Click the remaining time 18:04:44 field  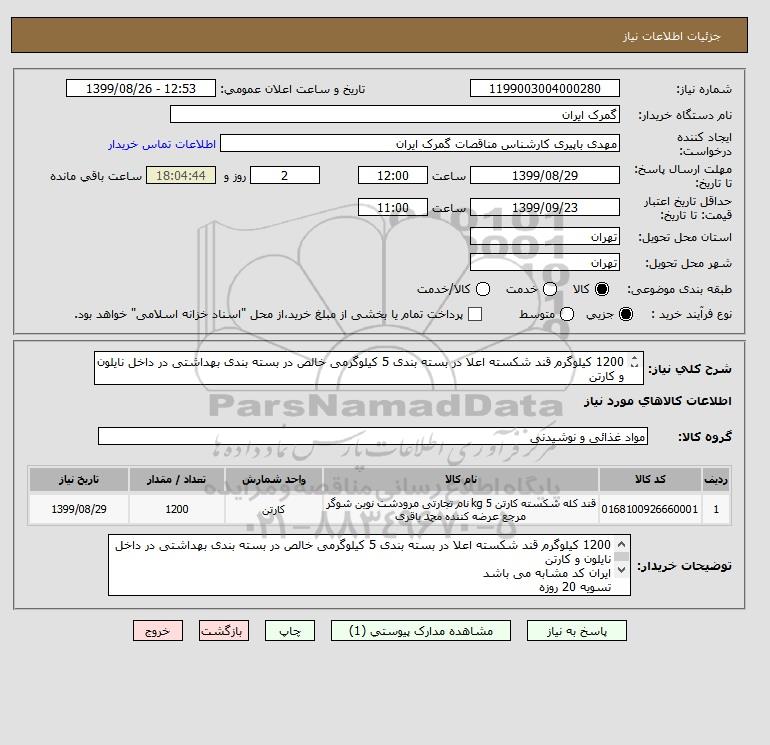click(x=181, y=175)
